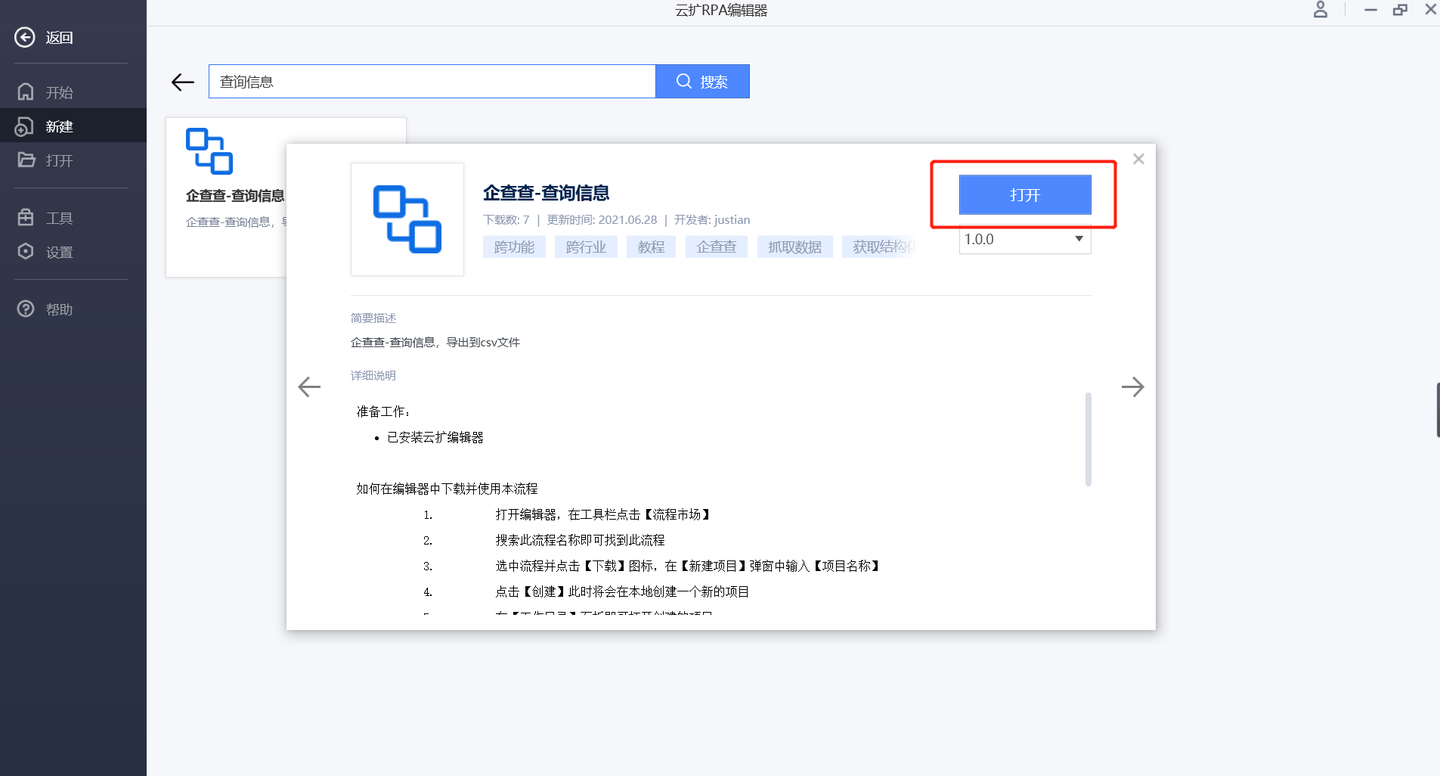Click the line 如何在编辑器中下载并使用本流程
Viewport: 1440px width, 776px height.
click(x=447, y=489)
